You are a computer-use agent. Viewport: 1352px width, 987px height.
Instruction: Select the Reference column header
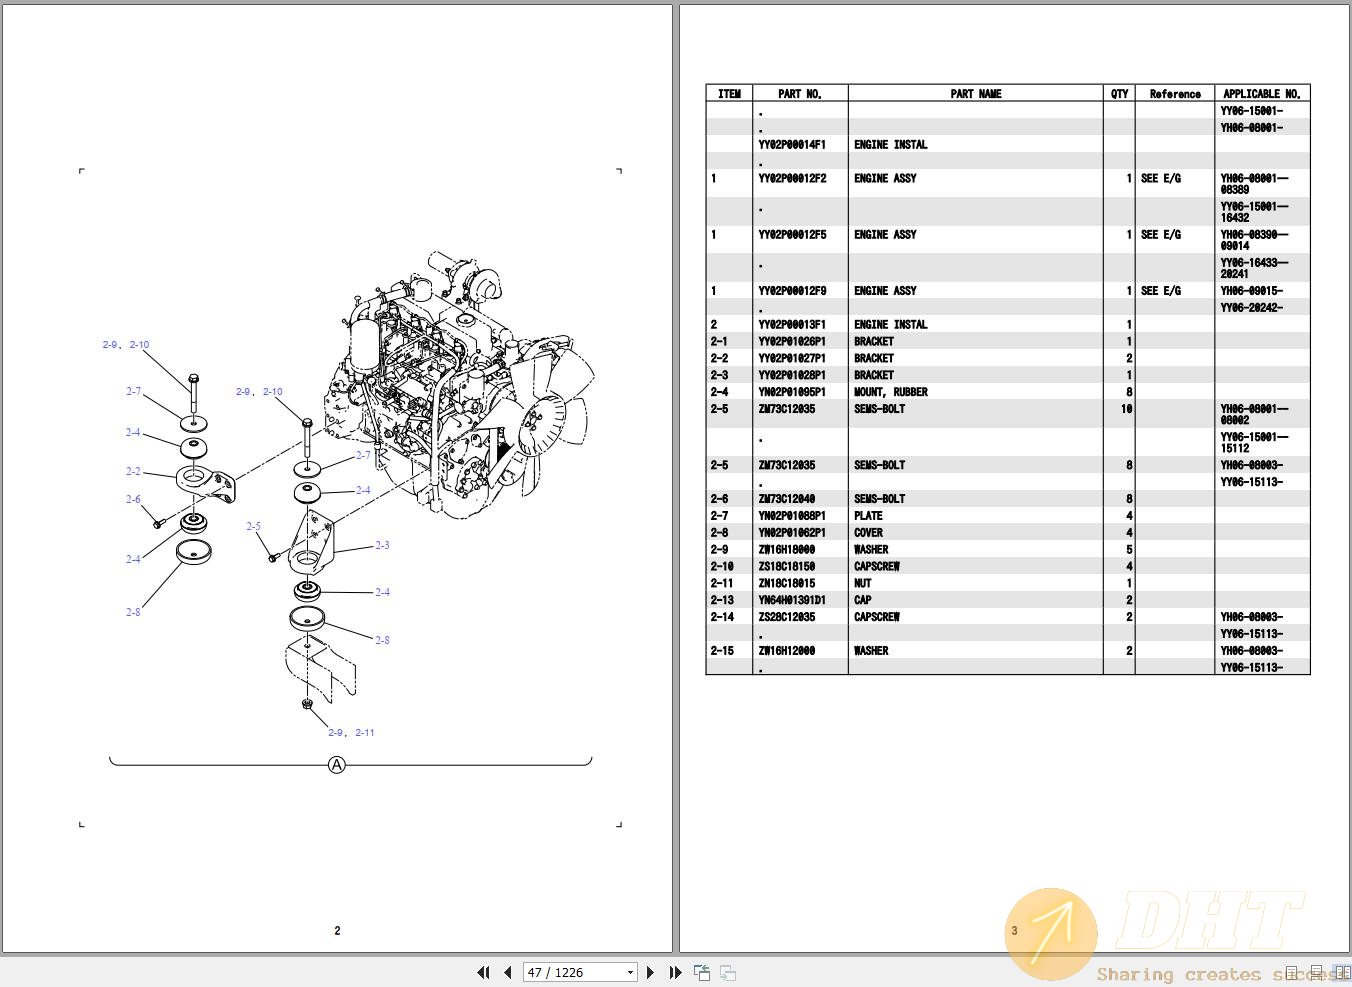[x=1175, y=94]
